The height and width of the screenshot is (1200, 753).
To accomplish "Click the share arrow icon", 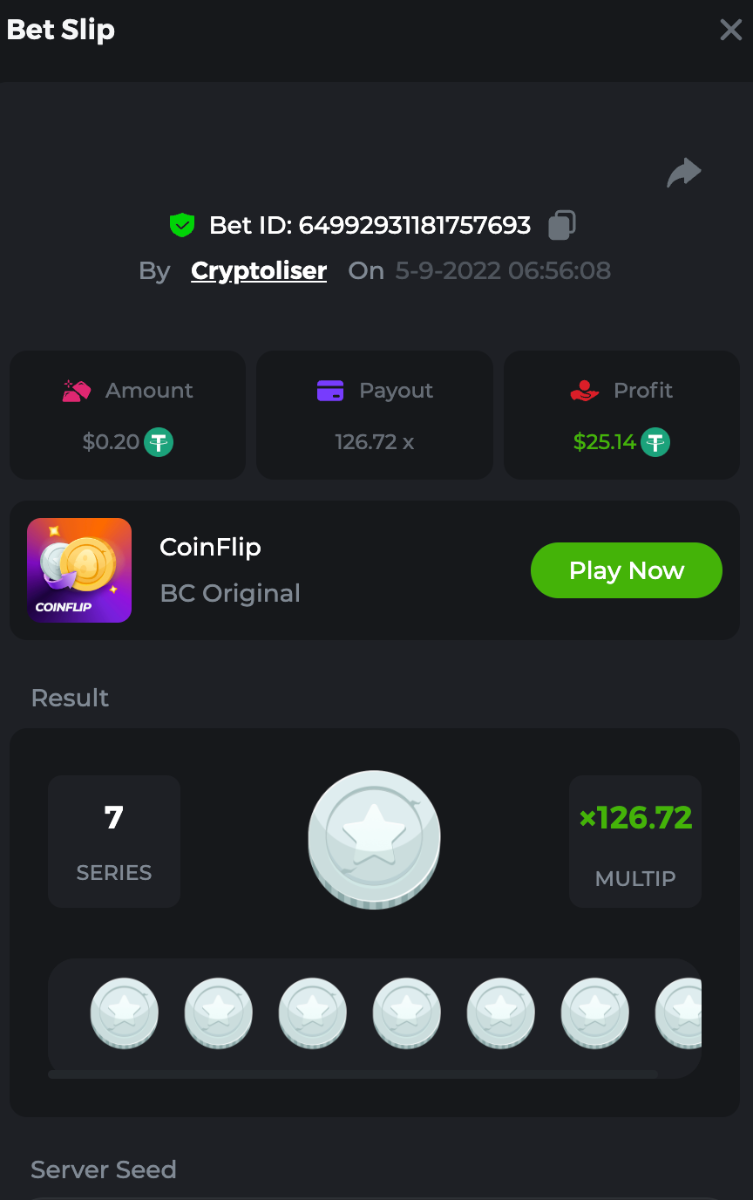I will (684, 174).
